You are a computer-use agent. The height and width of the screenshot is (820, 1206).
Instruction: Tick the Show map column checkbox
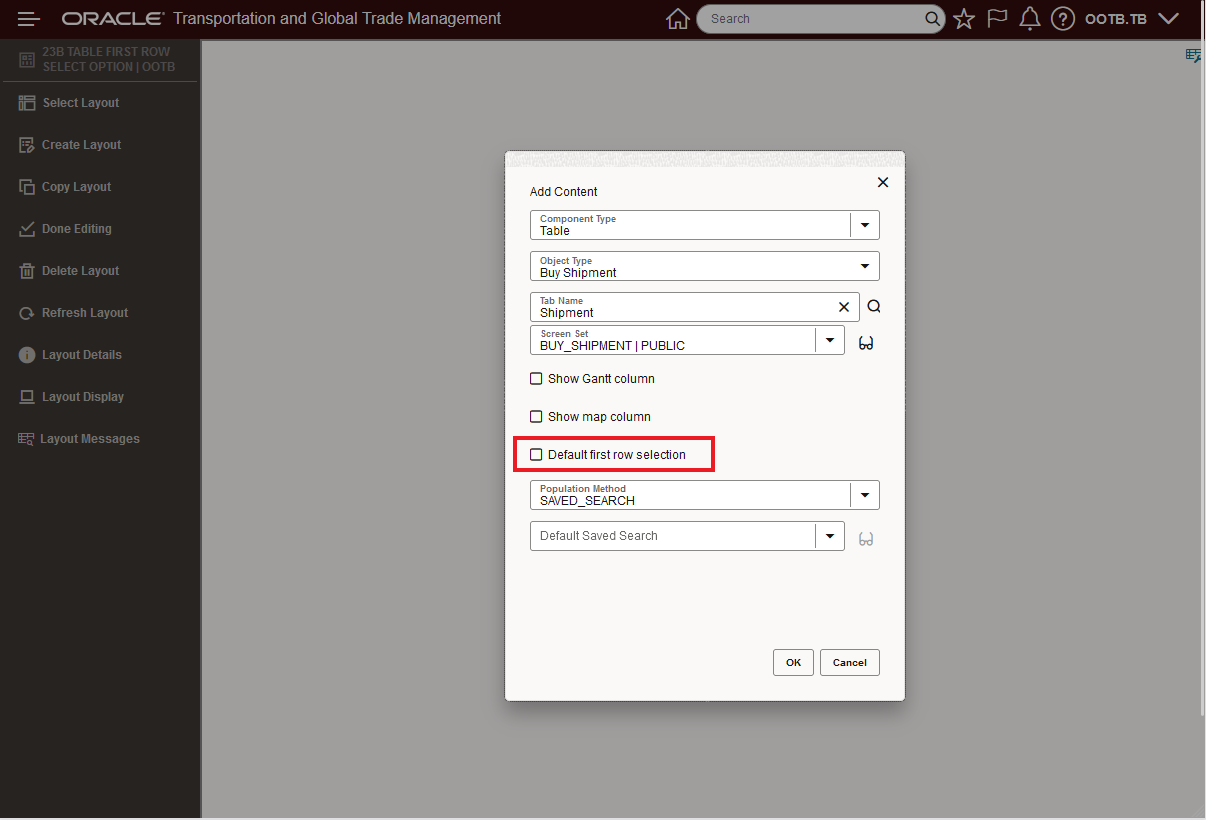[537, 417]
